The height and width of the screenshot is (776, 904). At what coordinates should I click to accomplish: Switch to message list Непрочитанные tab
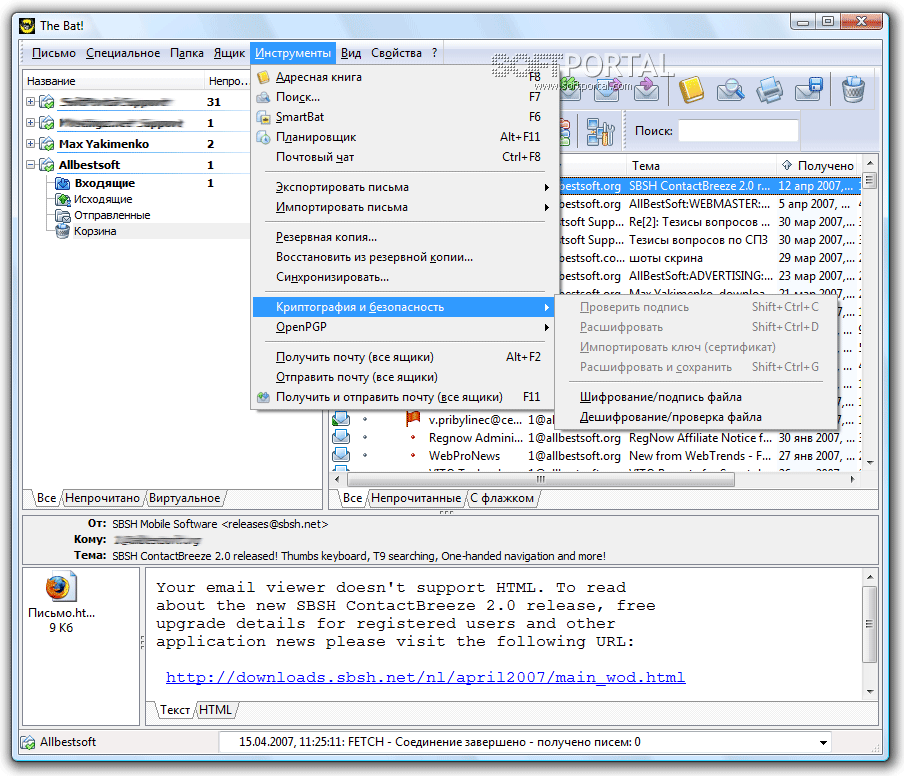[x=416, y=498]
